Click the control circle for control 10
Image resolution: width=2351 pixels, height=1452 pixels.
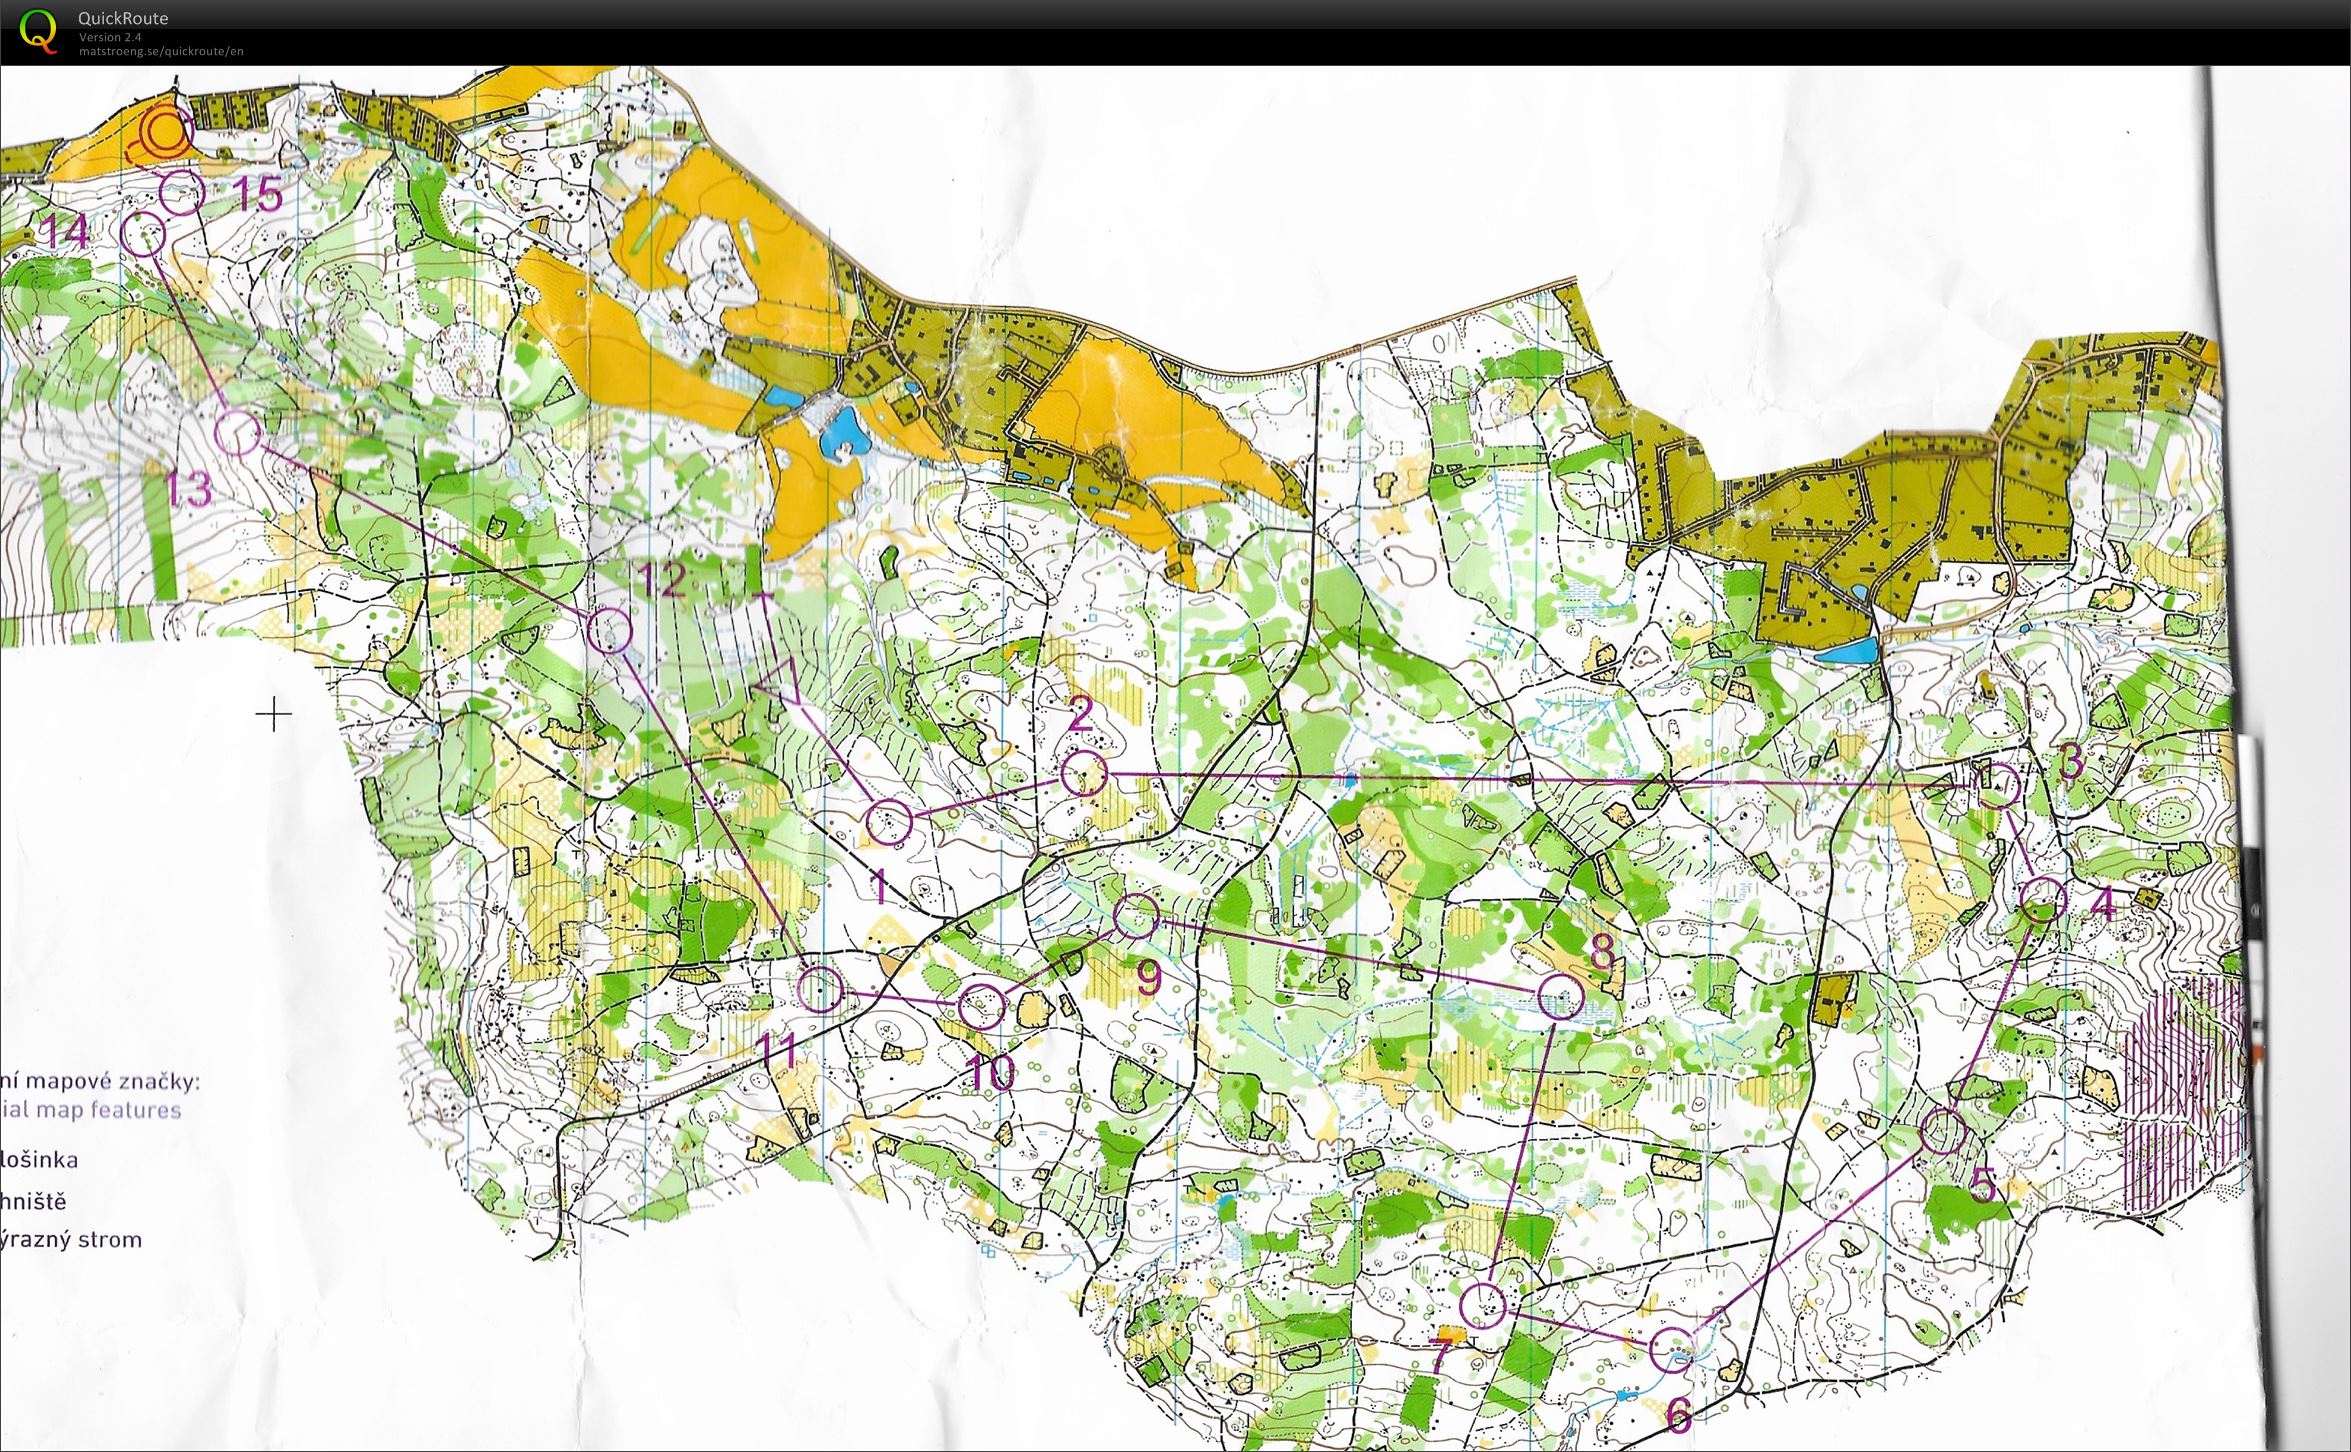click(981, 1006)
